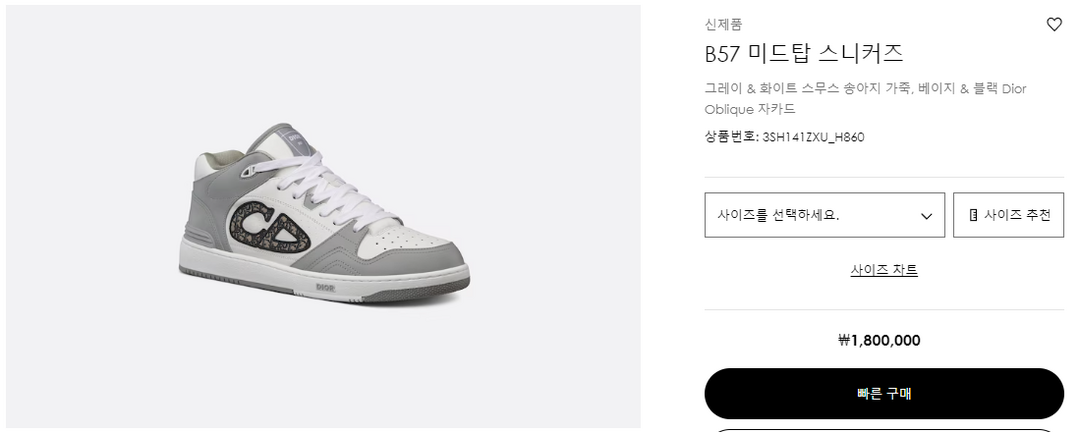This screenshot has width=1080, height=432.
Task: Click the product number 3SH141ZXU_H860
Action: click(813, 137)
